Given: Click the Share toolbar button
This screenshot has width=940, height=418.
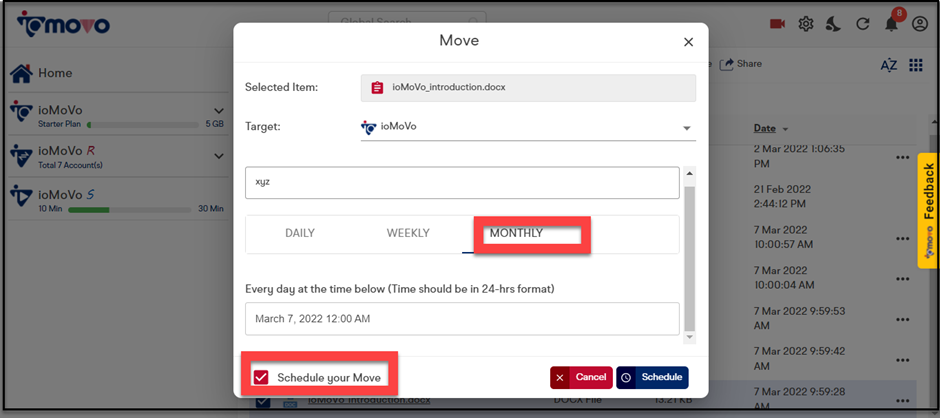Looking at the screenshot, I should click(741, 64).
